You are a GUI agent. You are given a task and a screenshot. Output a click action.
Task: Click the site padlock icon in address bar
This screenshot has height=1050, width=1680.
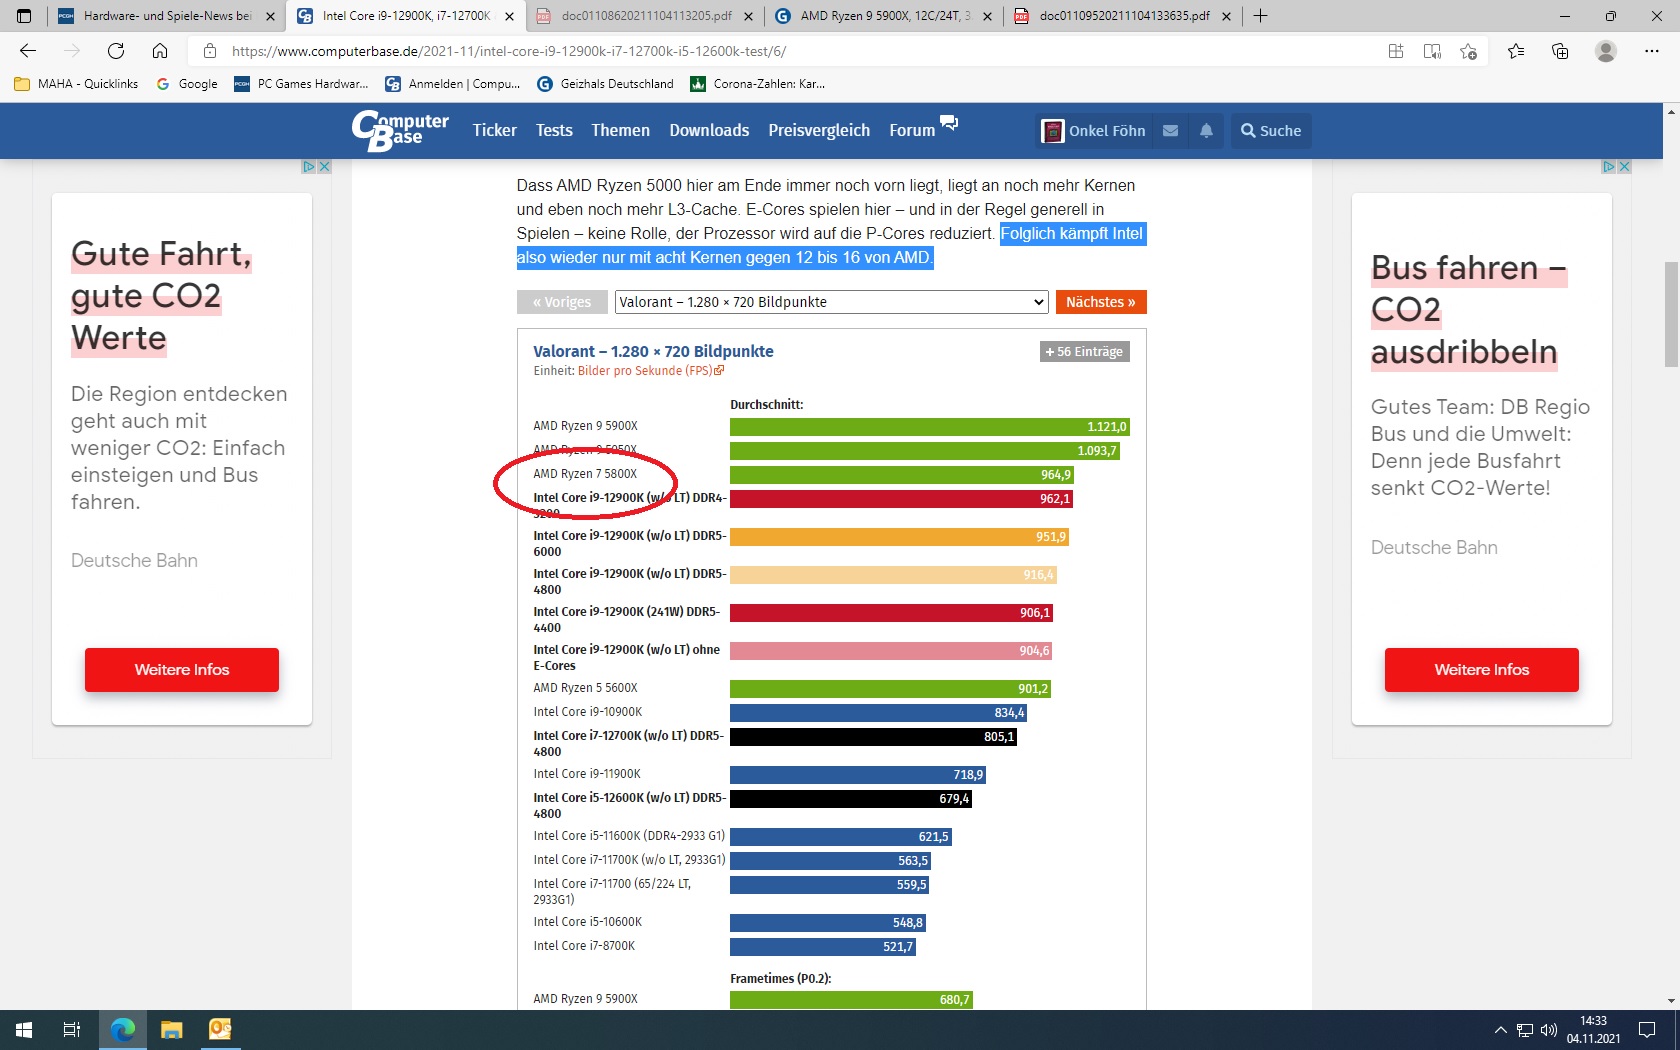click(x=210, y=51)
